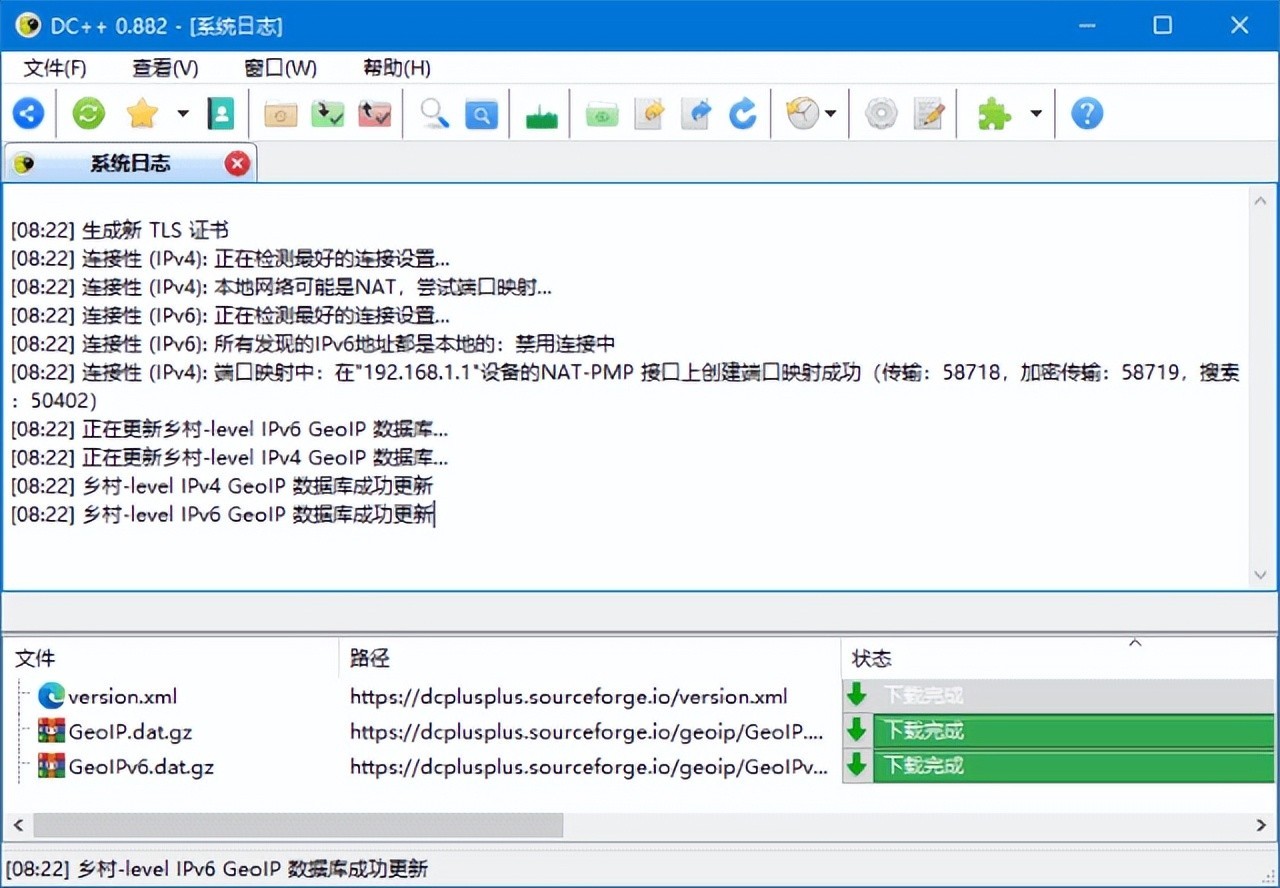Click the green Reconnect toolbar icon
The height and width of the screenshot is (888, 1280).
(88, 114)
